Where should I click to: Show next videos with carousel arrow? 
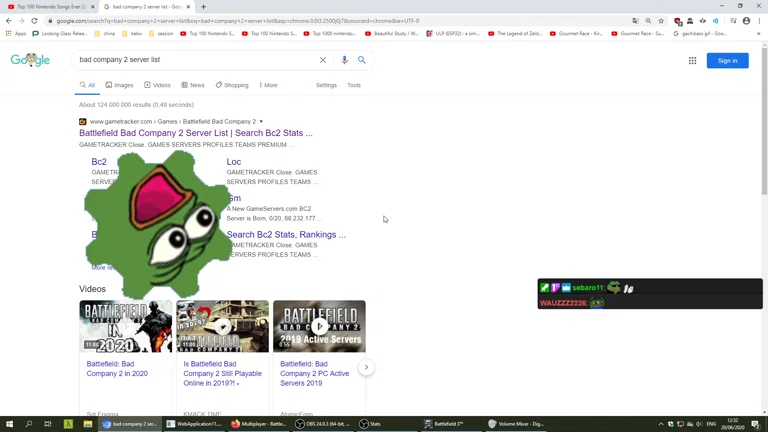tap(366, 367)
